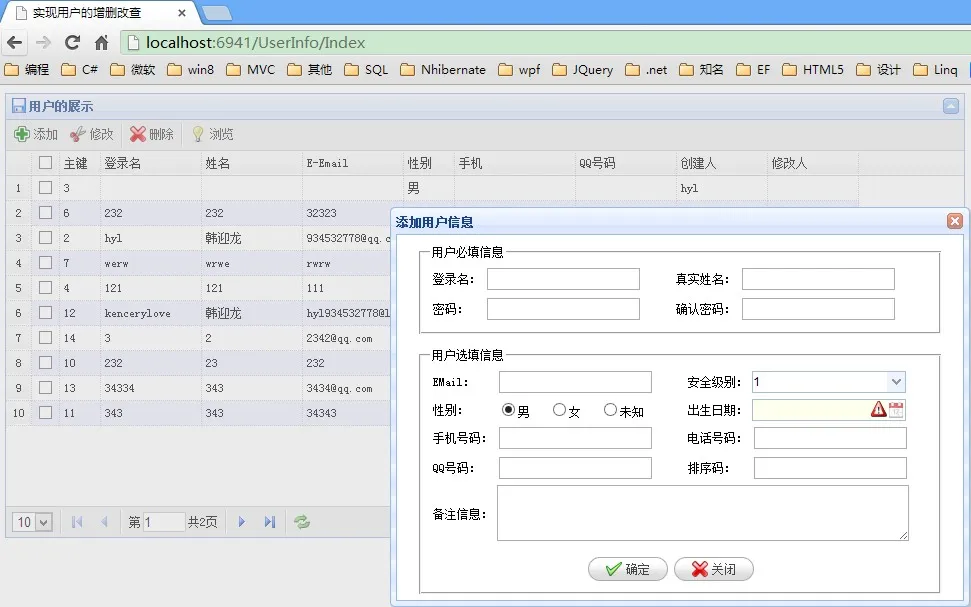
Task: Open the calendar picker for birth date
Action: click(896, 409)
